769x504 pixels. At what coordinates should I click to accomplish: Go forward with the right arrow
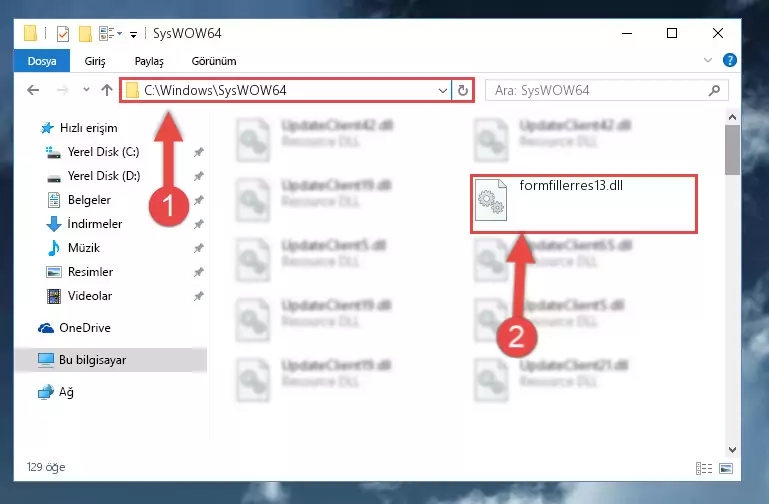62,90
